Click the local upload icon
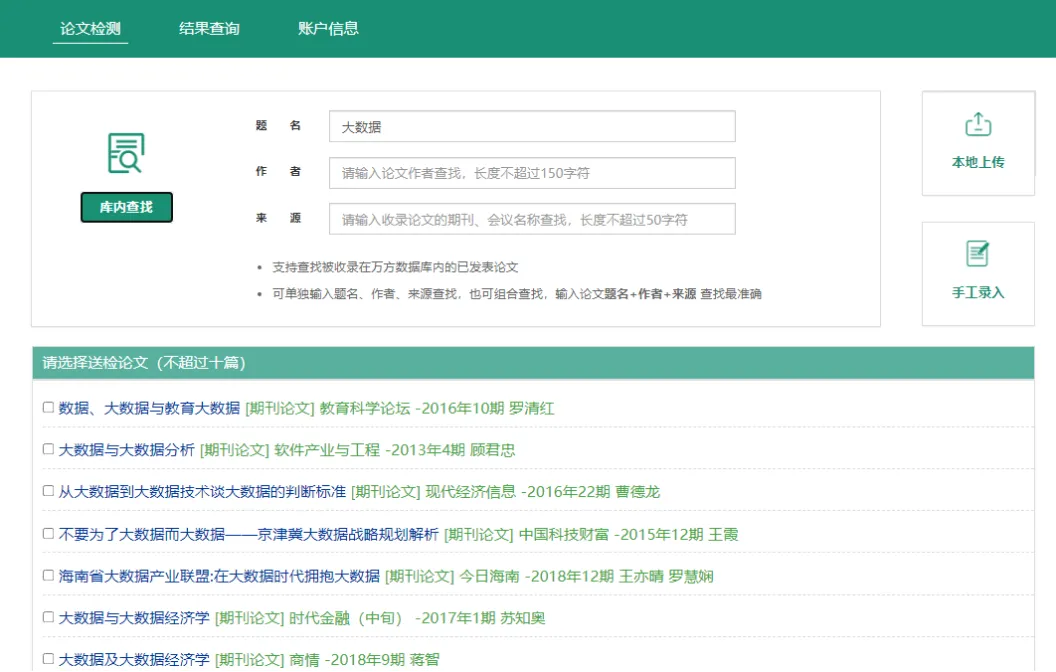Screen dimensions: 1056x672 [x=977, y=124]
